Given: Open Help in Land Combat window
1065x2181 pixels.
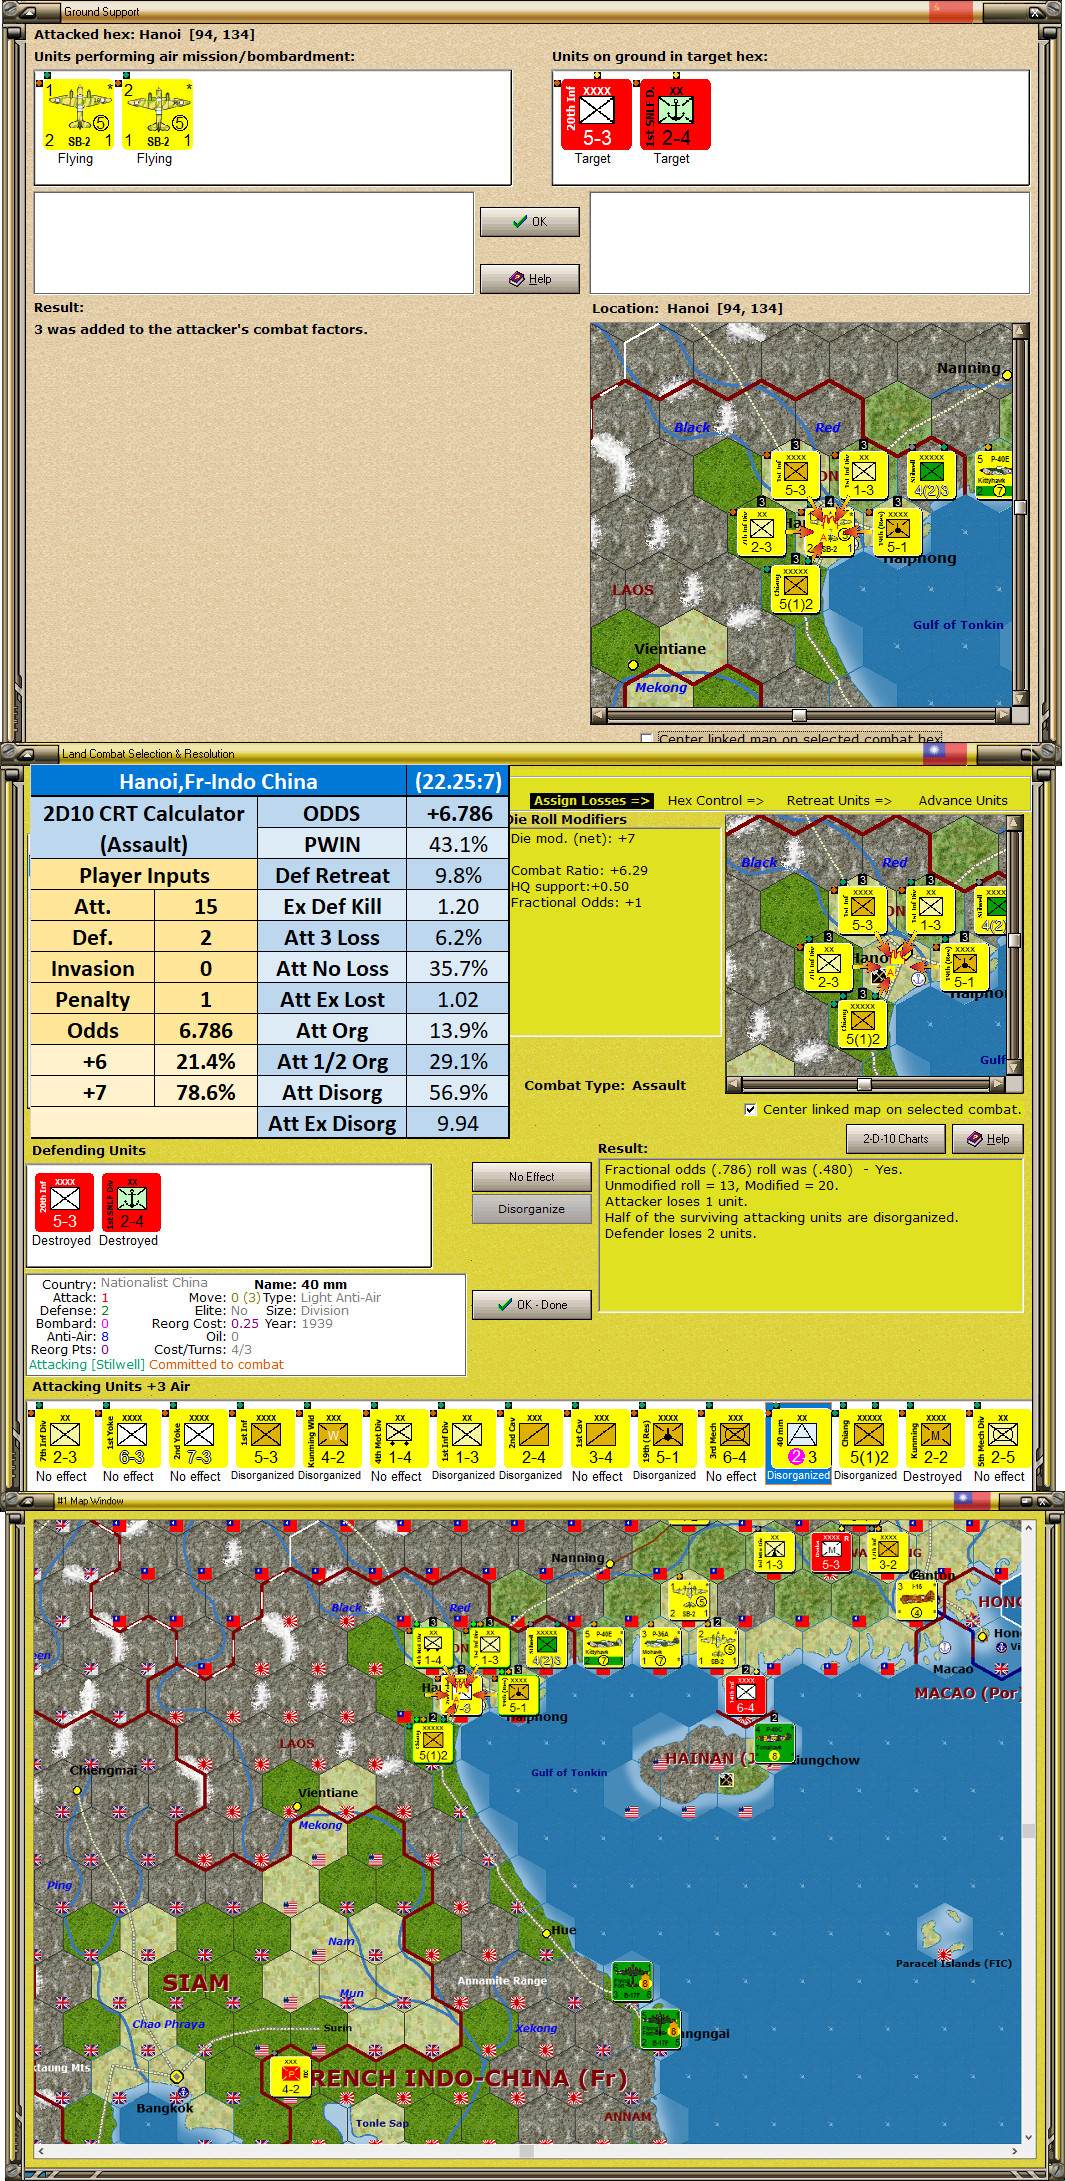Looking at the screenshot, I should click(x=987, y=1138).
